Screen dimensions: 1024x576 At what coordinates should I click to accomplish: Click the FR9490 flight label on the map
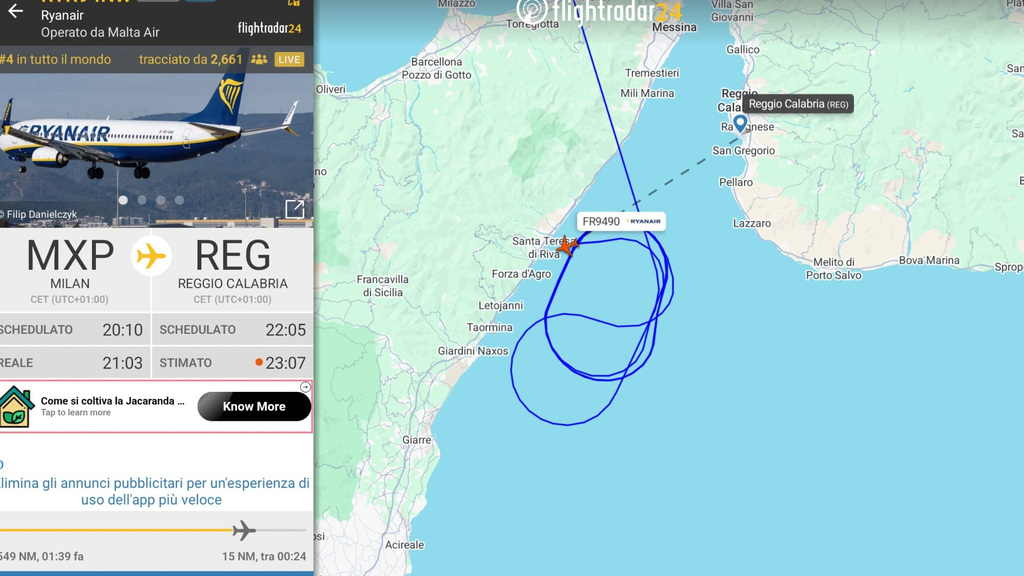pos(621,221)
